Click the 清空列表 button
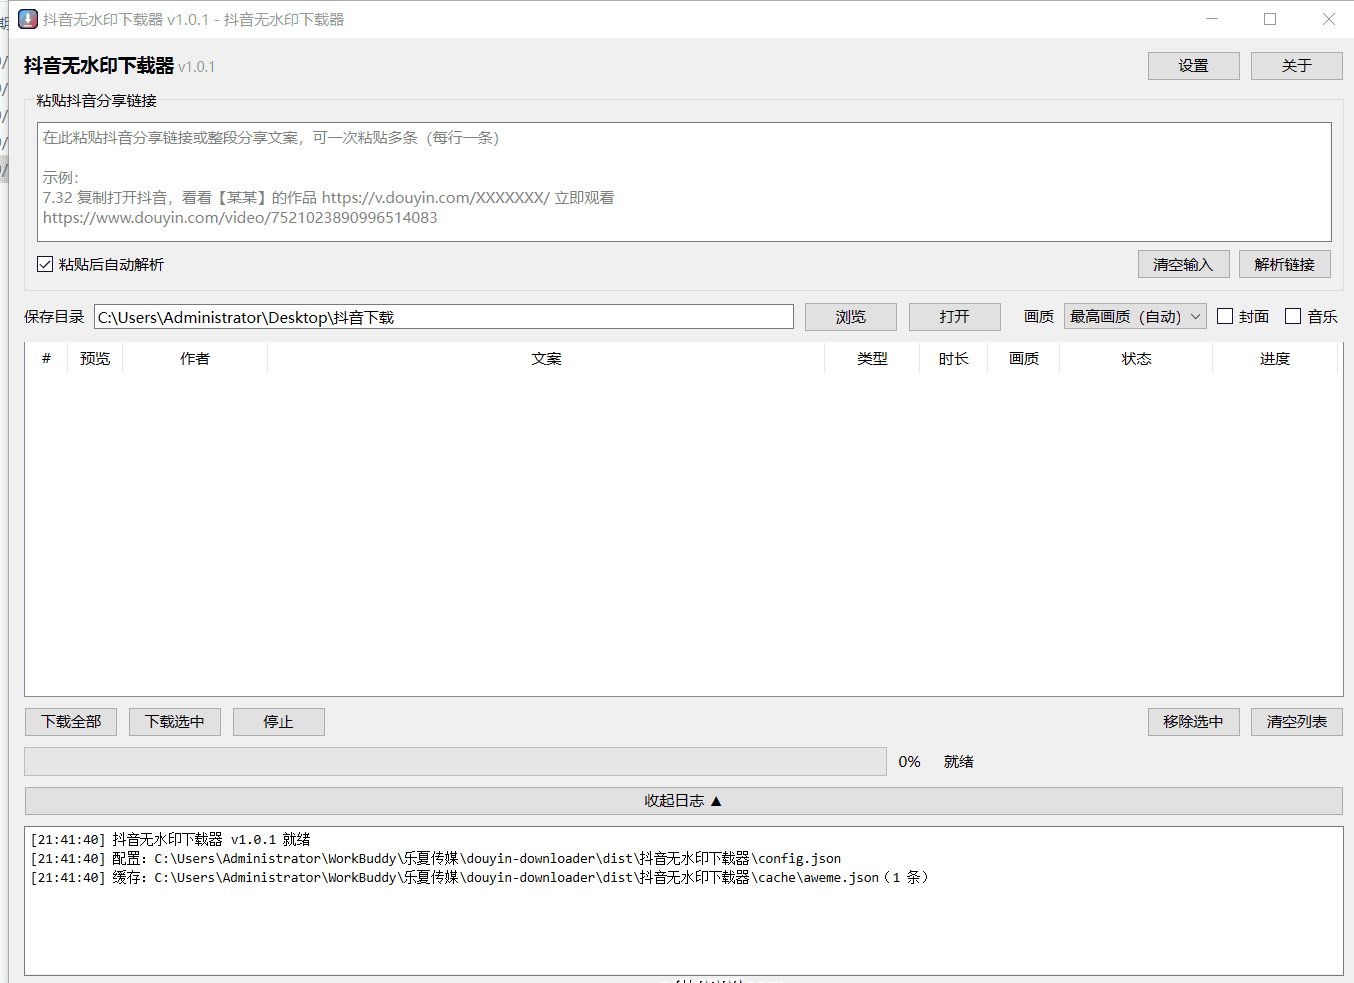Screen dimensions: 1354x983 (x=1297, y=722)
